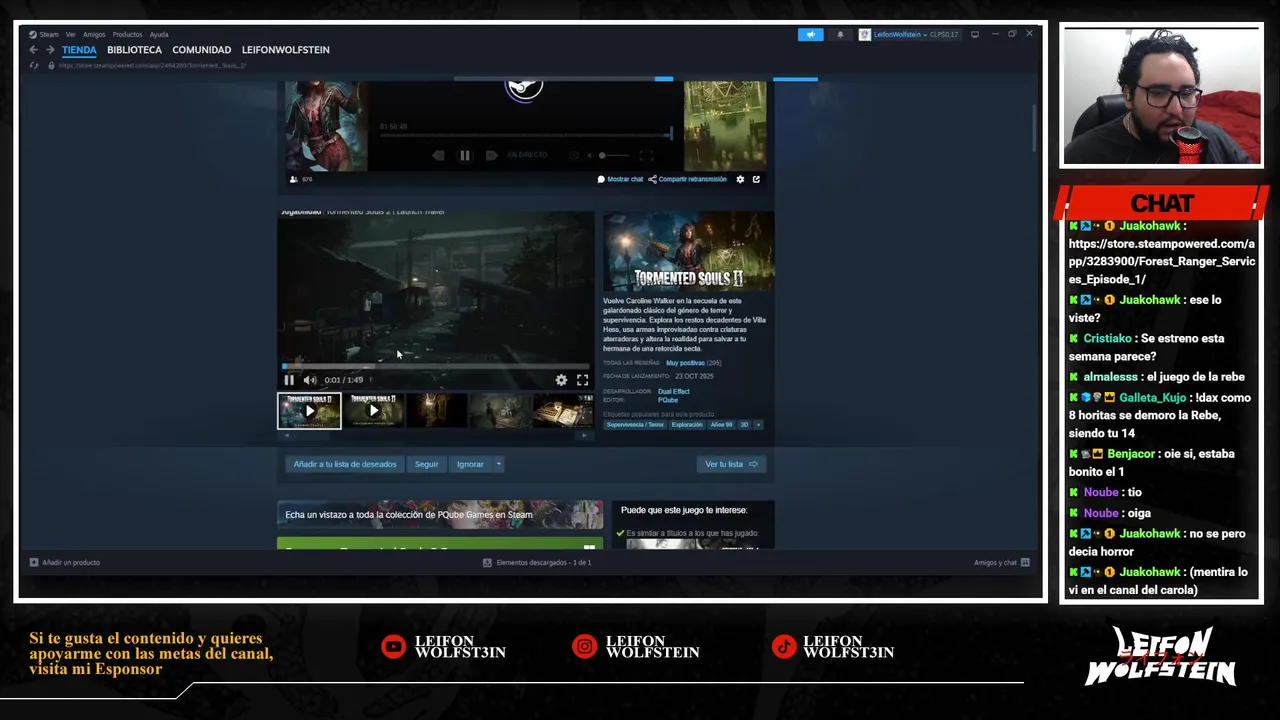
Task: Play the second trailer thumbnail
Action: pyautogui.click(x=373, y=411)
